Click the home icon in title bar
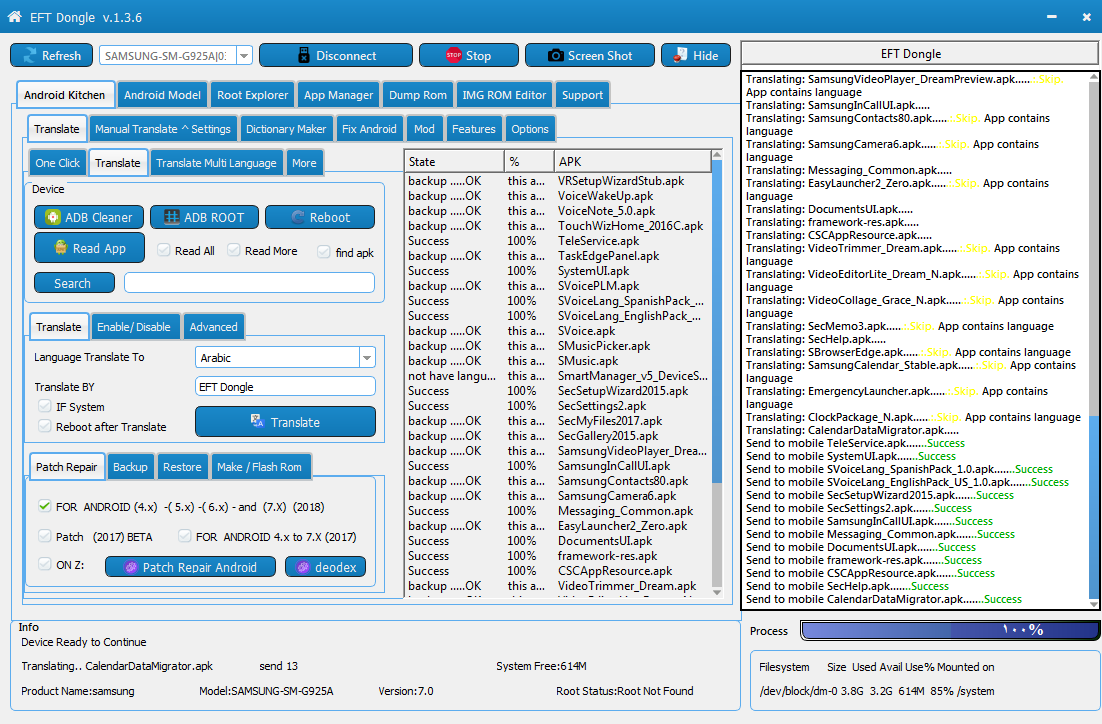This screenshot has height=724, width=1102. click(x=14, y=17)
